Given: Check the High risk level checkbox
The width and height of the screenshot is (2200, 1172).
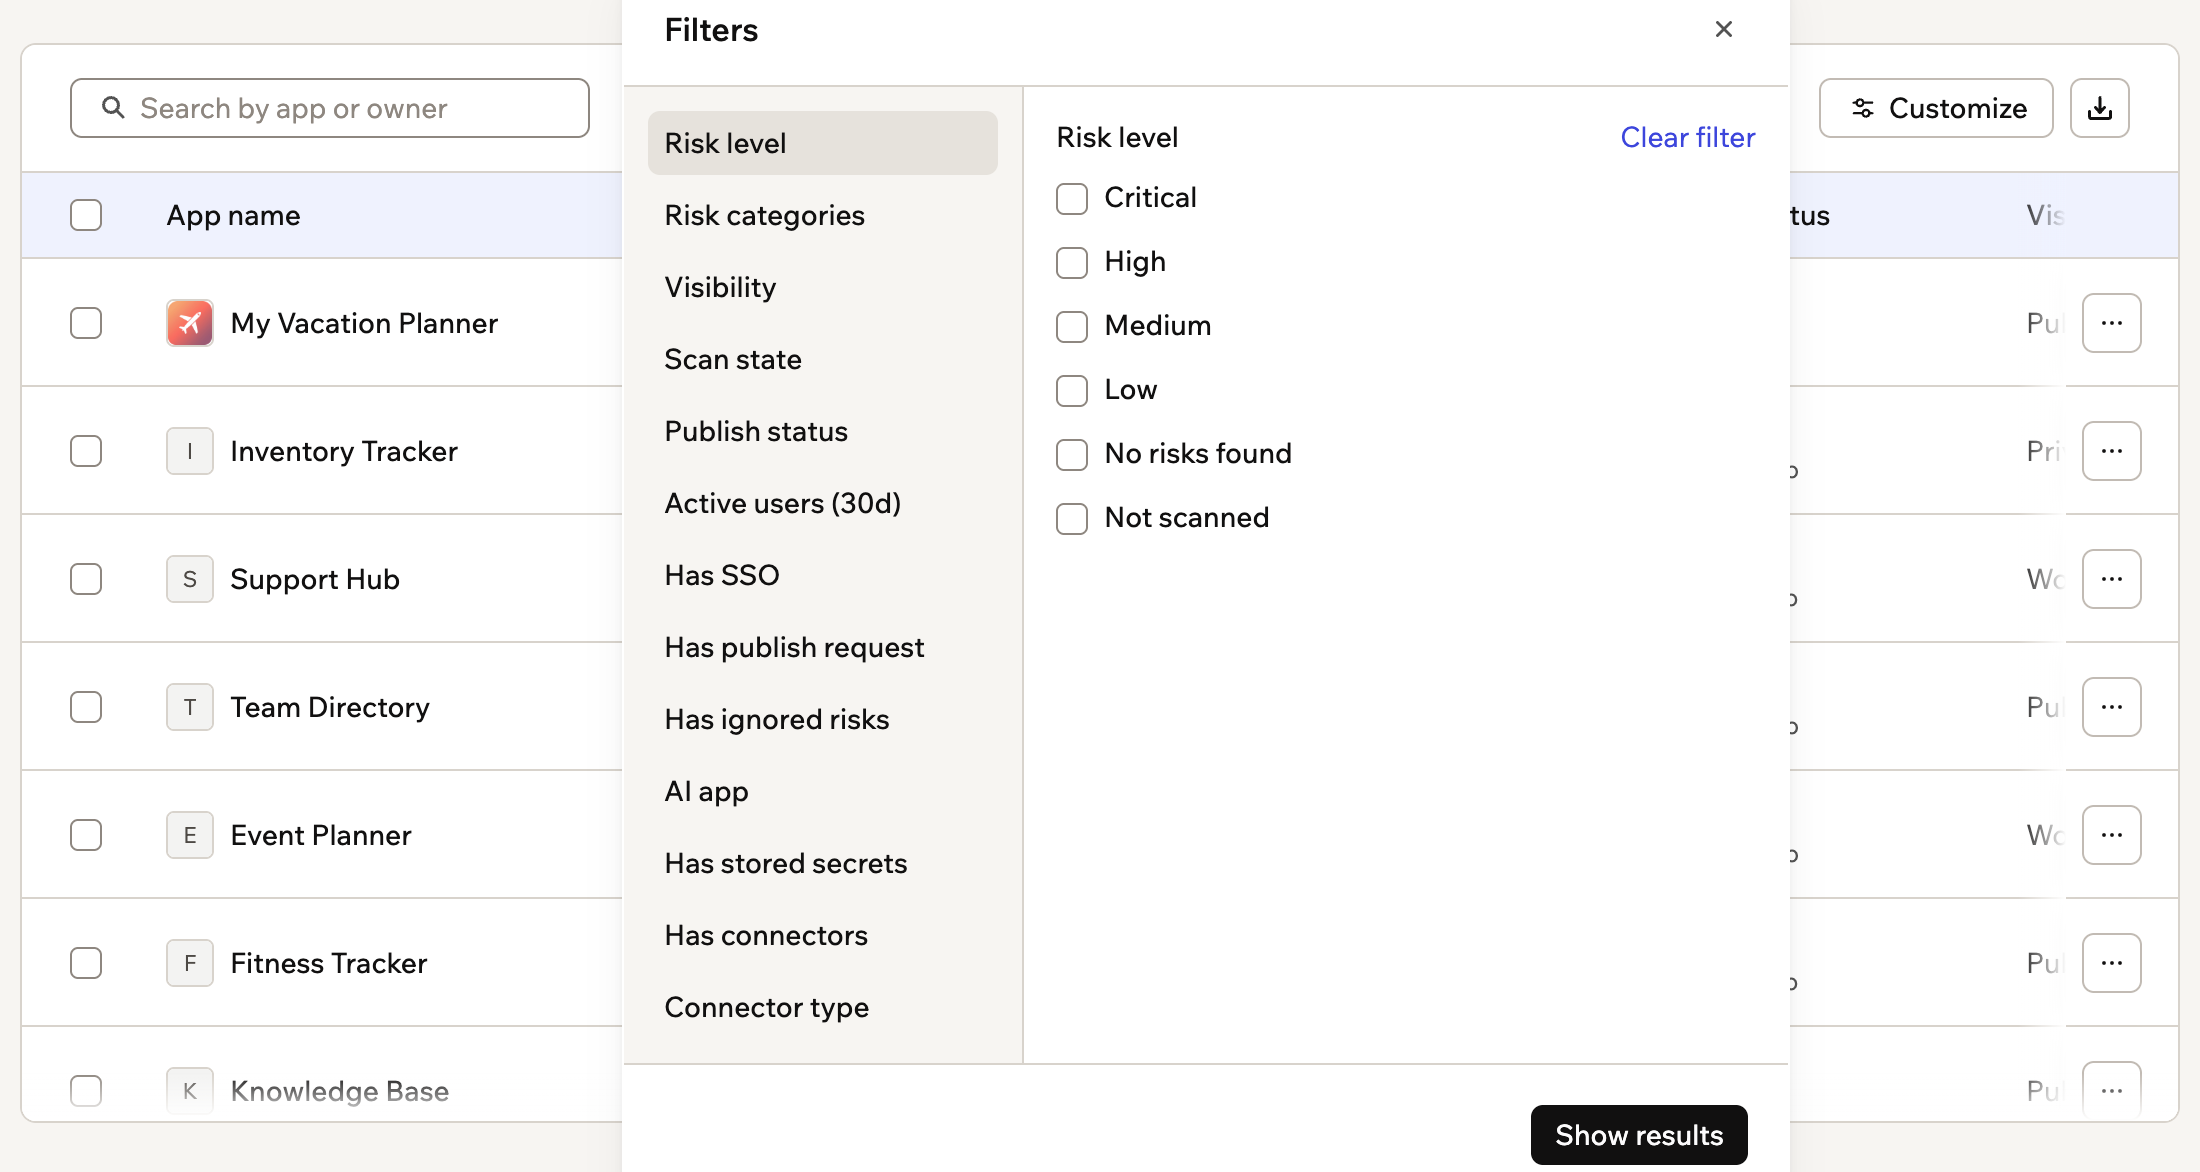Looking at the screenshot, I should click(1072, 263).
